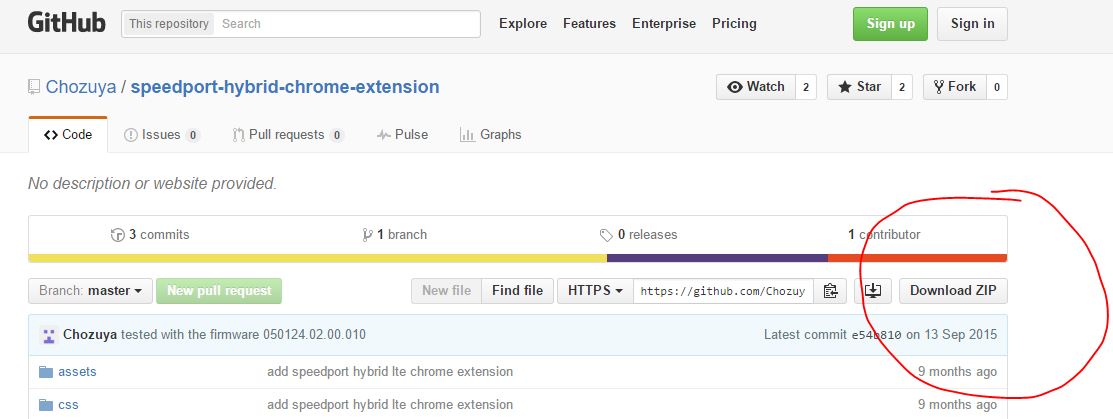Copy clone URL to clipboard icon
Screen dimensions: 1113x419
click(830, 291)
